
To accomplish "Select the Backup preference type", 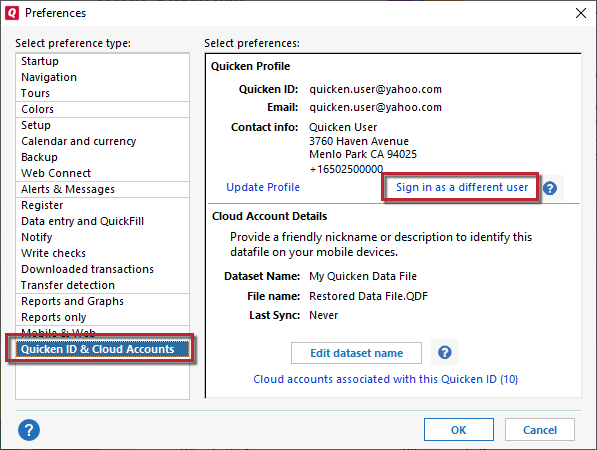I will click(102, 157).
